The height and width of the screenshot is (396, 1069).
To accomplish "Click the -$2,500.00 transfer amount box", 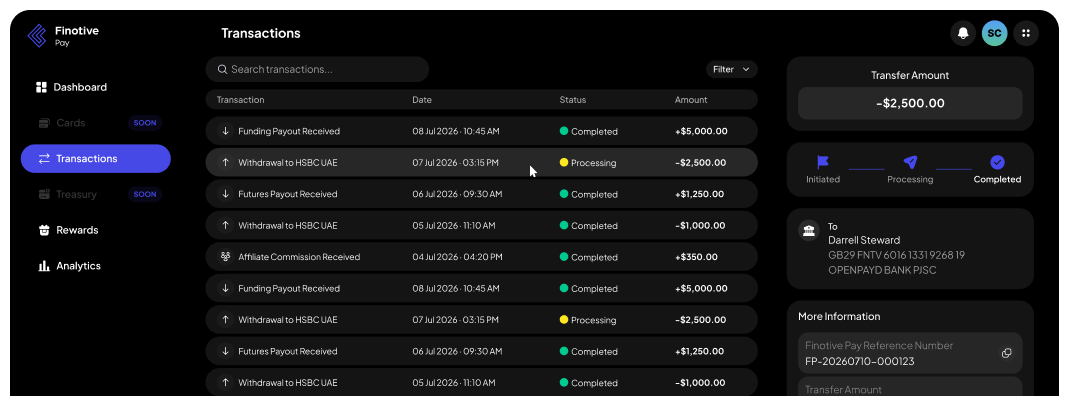I will pos(910,104).
